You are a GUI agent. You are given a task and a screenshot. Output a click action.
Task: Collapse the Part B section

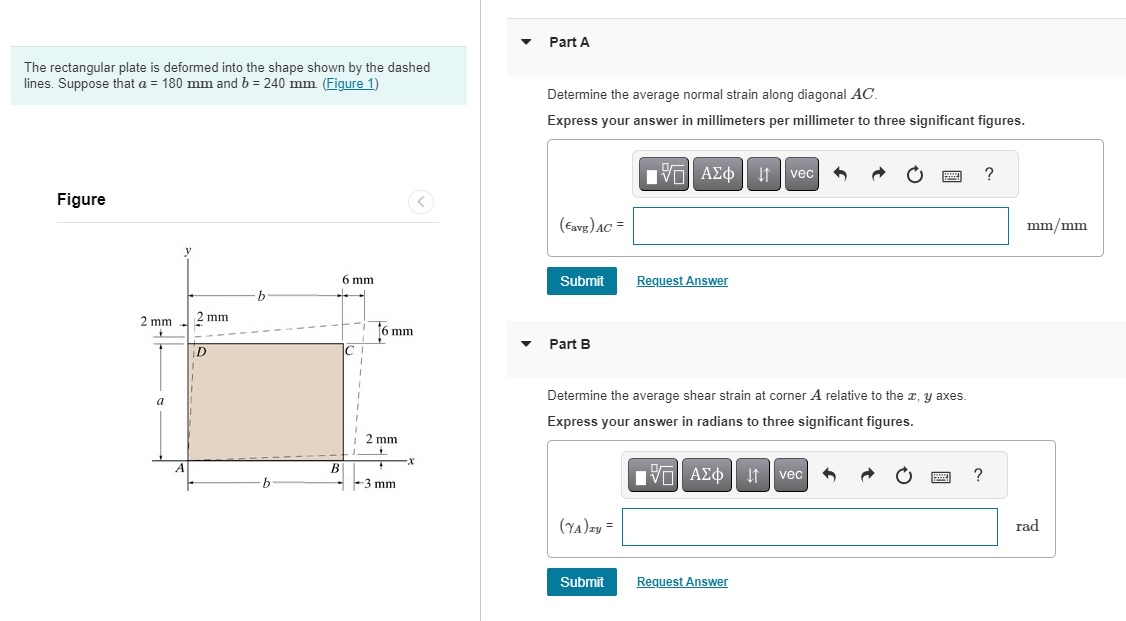pyautogui.click(x=525, y=343)
